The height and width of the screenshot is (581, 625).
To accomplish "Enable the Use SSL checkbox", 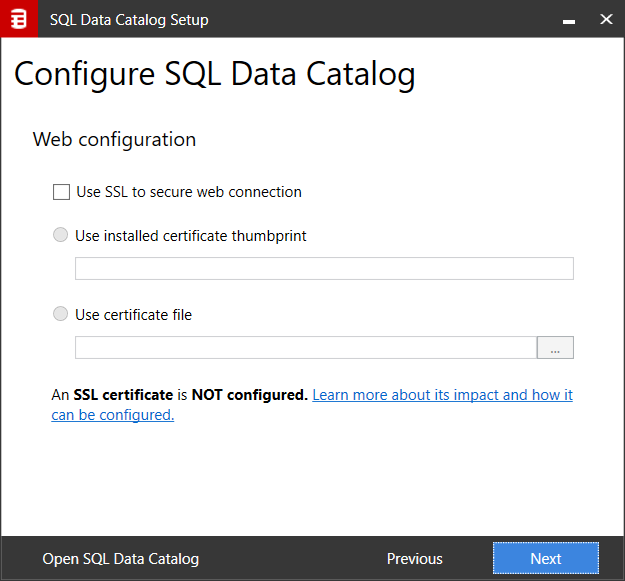I will click(61, 192).
